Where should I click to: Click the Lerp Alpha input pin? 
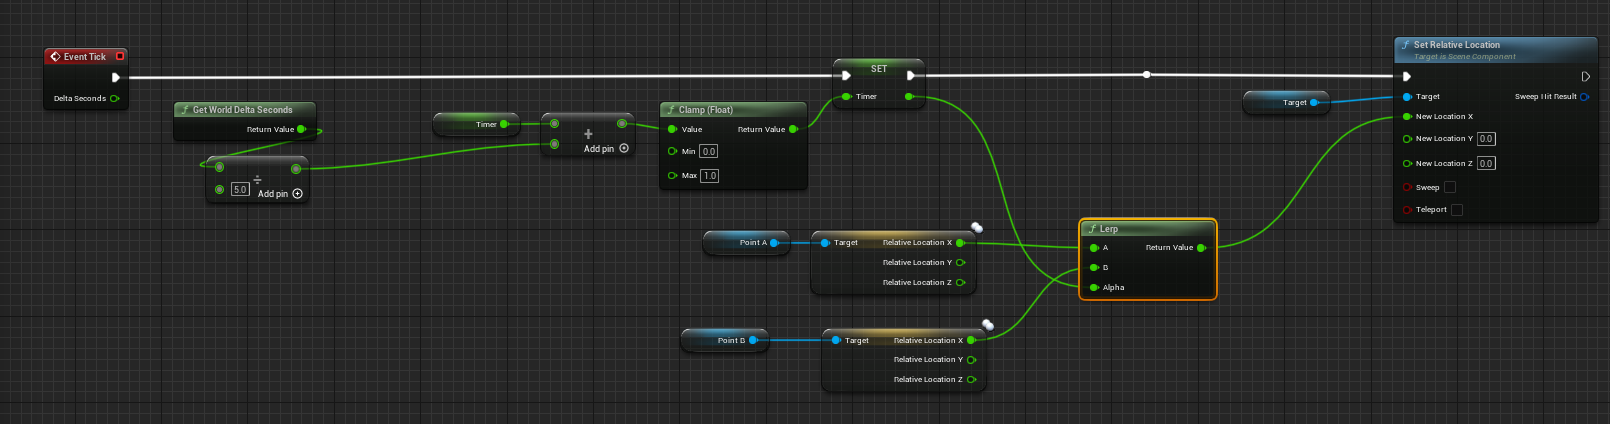[1094, 287]
